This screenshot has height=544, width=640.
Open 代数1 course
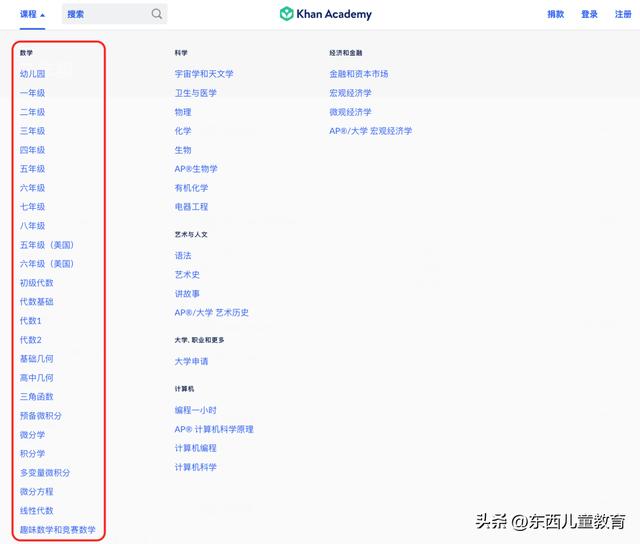click(31, 321)
